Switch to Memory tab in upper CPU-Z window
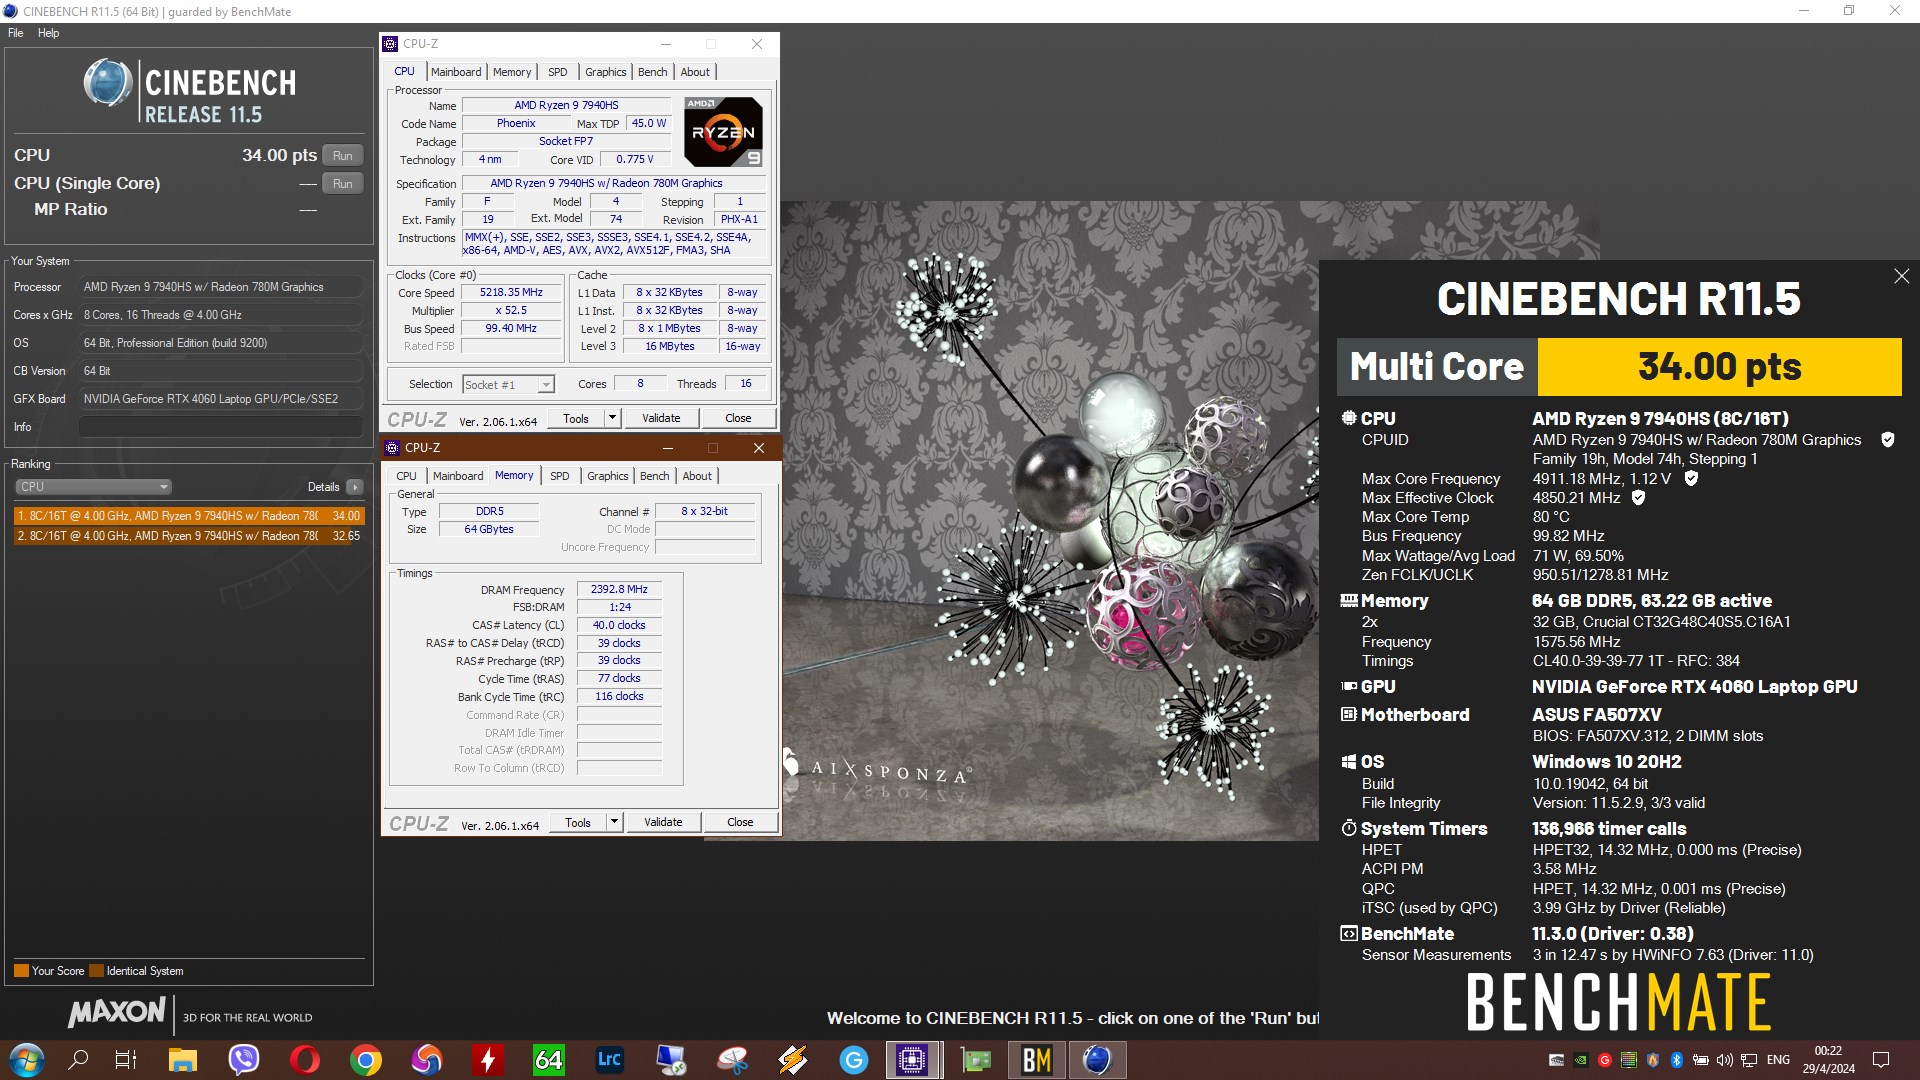 point(512,72)
